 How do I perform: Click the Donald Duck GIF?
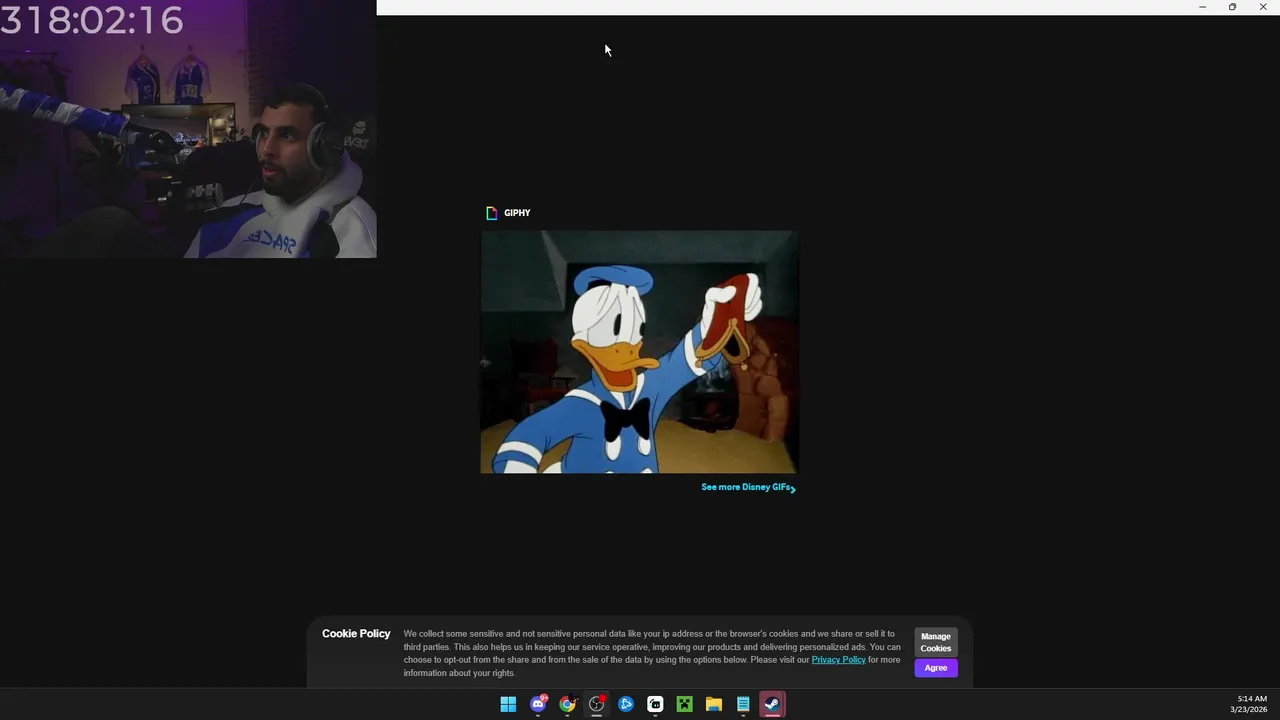click(x=639, y=352)
